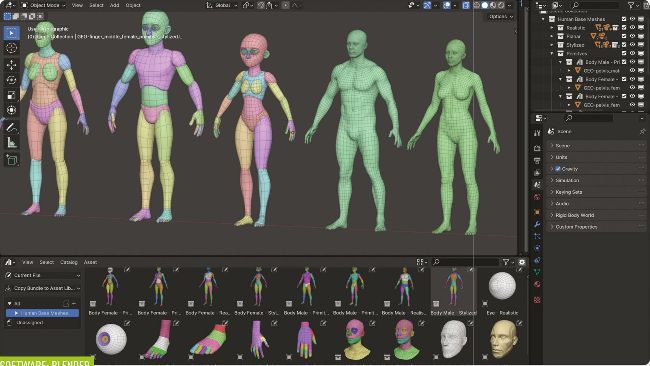
Task: Select the Select Box tool
Action: [x=12, y=32]
